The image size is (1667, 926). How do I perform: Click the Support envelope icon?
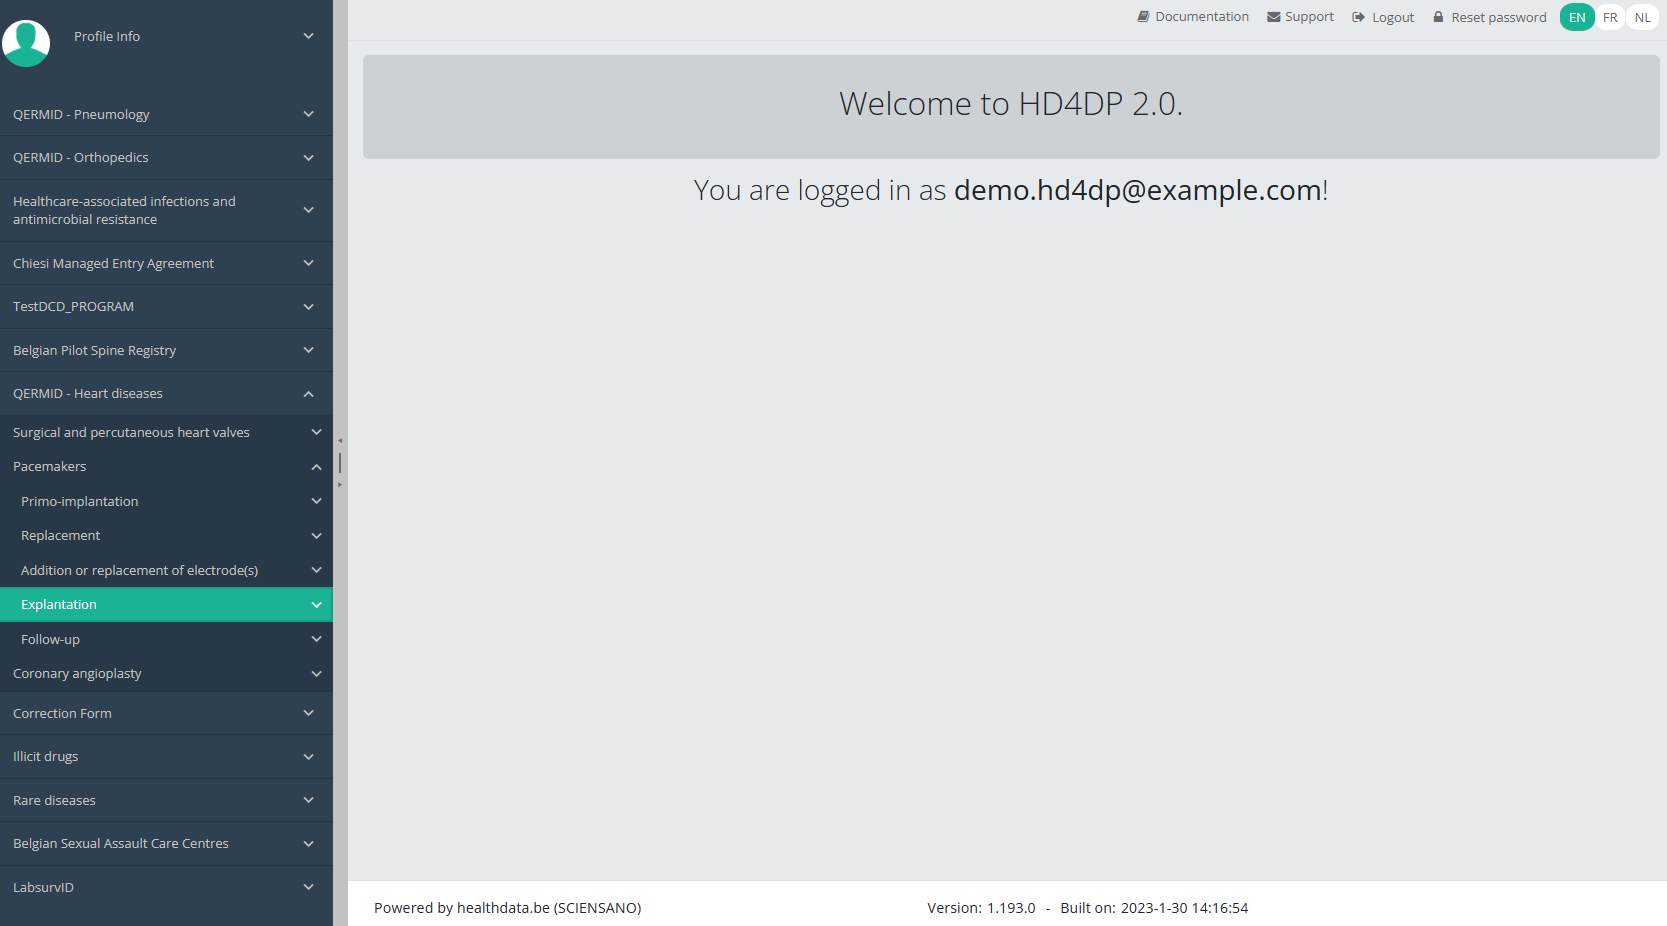pos(1273,17)
